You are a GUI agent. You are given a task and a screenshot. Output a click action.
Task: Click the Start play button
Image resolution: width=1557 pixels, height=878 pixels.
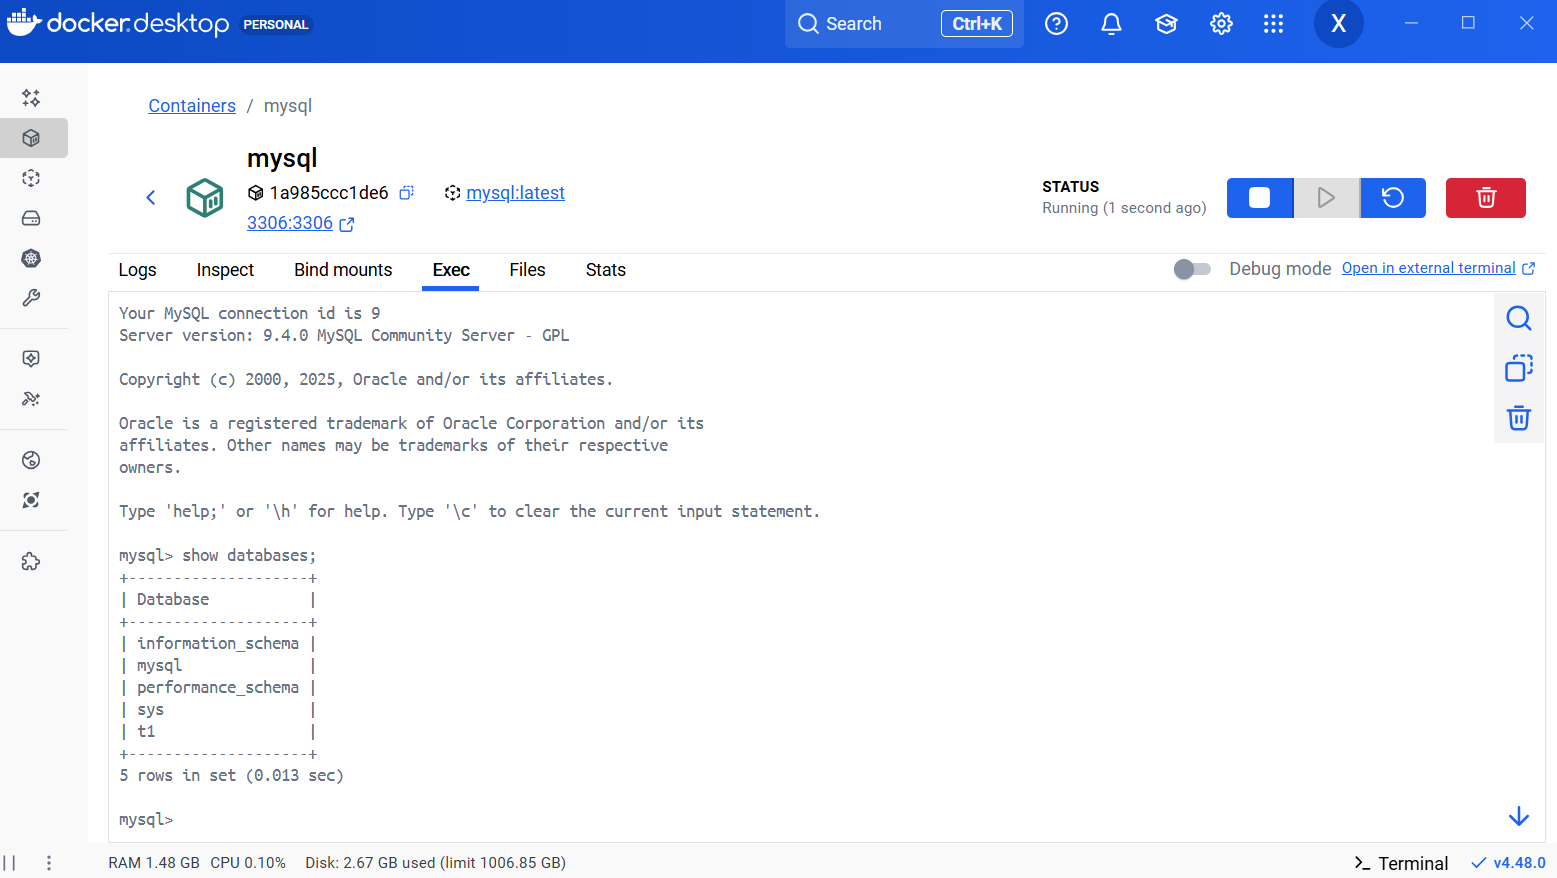click(1326, 198)
